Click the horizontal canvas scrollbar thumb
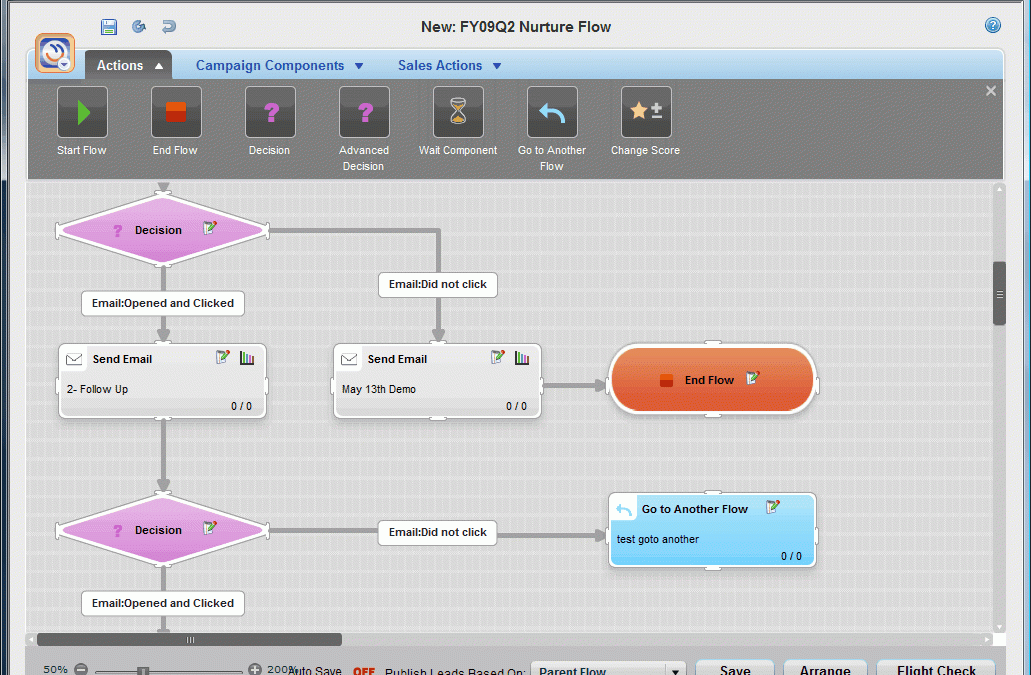This screenshot has height=675, width=1031. point(189,640)
